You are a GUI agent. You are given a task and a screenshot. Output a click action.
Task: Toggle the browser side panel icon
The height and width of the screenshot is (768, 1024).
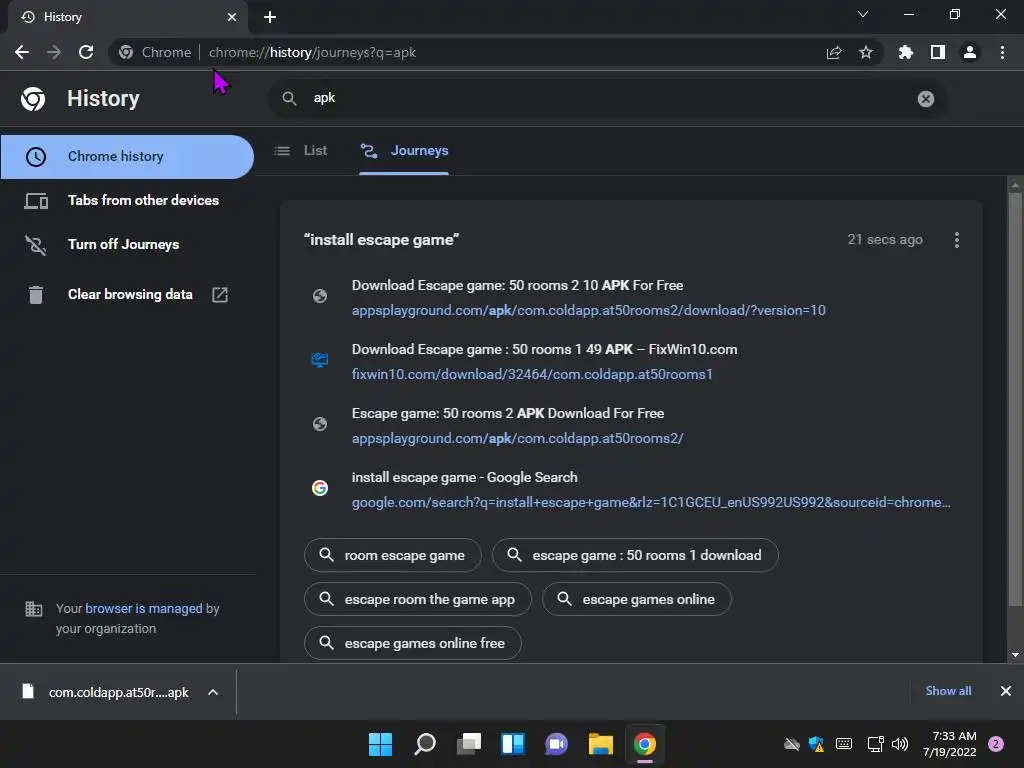[x=938, y=52]
